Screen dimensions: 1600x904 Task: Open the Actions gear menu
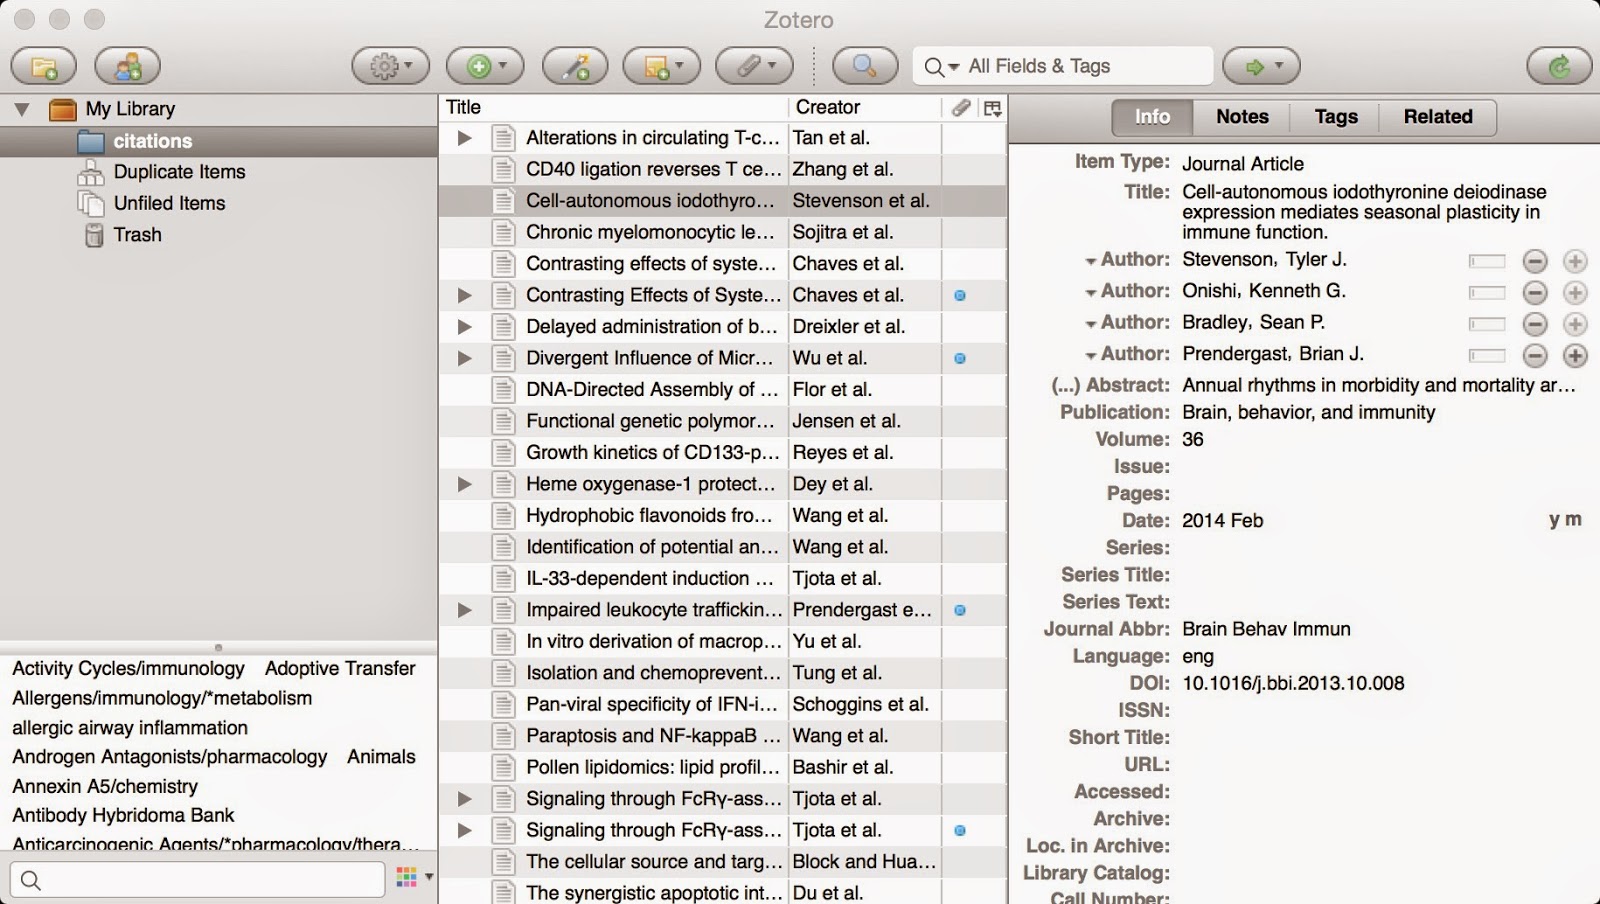(x=390, y=66)
